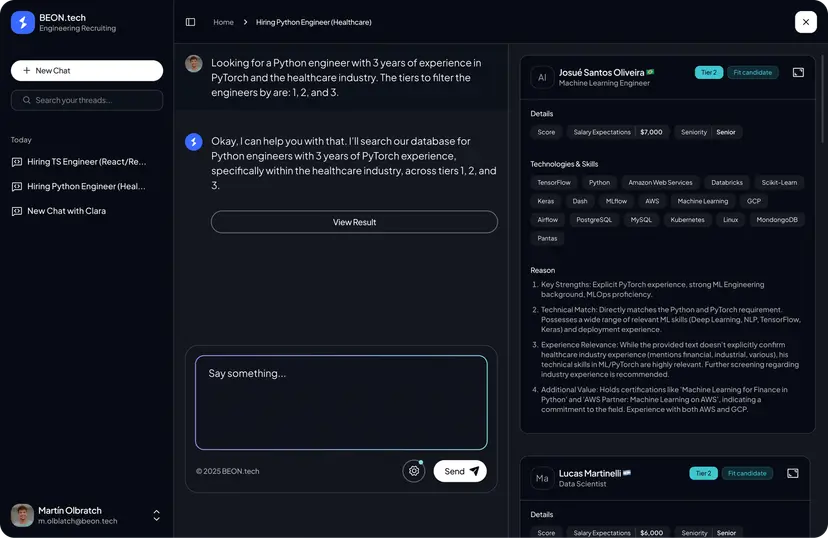
Task: Click Ma avatar on Lucas Martinelli card
Action: pyautogui.click(x=542, y=478)
